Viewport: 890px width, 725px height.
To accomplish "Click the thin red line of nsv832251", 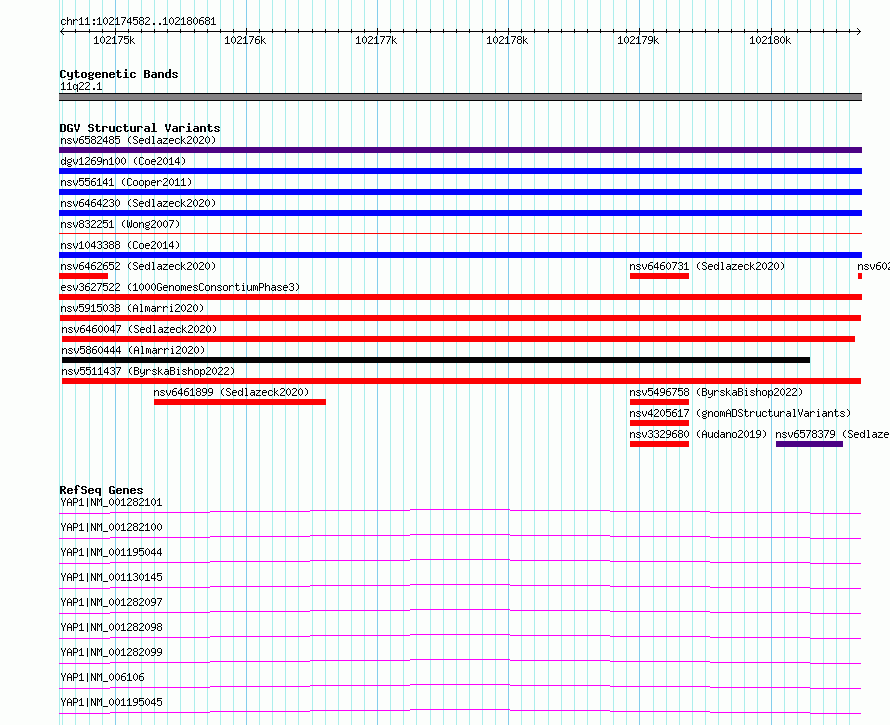I will point(460,233).
